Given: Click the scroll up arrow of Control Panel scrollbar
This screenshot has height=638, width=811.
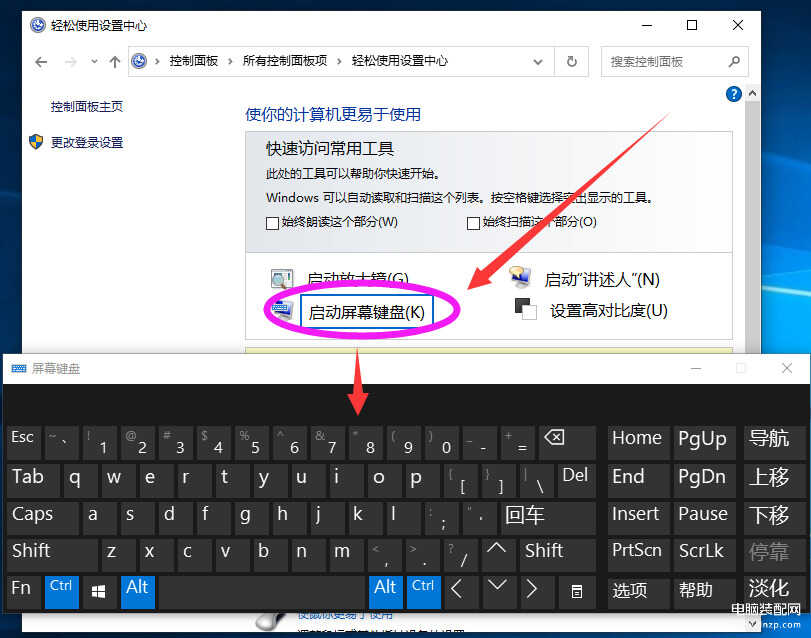Looking at the screenshot, I should 753,94.
